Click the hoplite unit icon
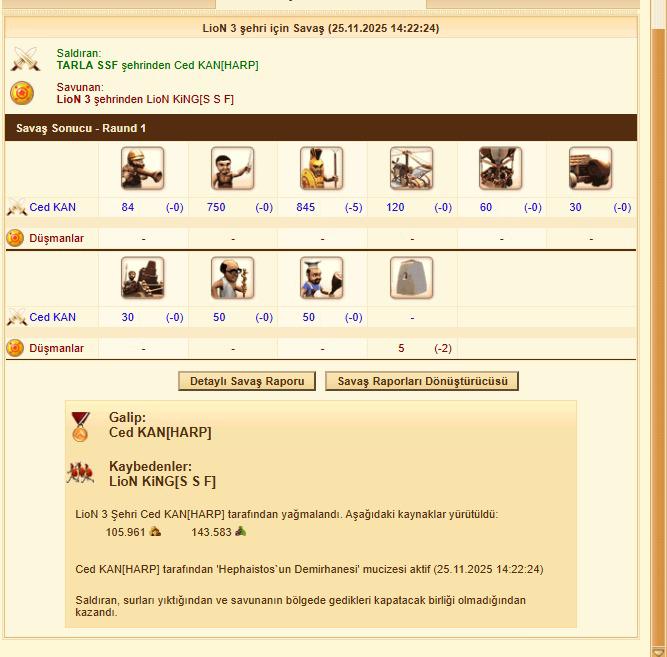Screen dimensions: 667x657 point(321,168)
